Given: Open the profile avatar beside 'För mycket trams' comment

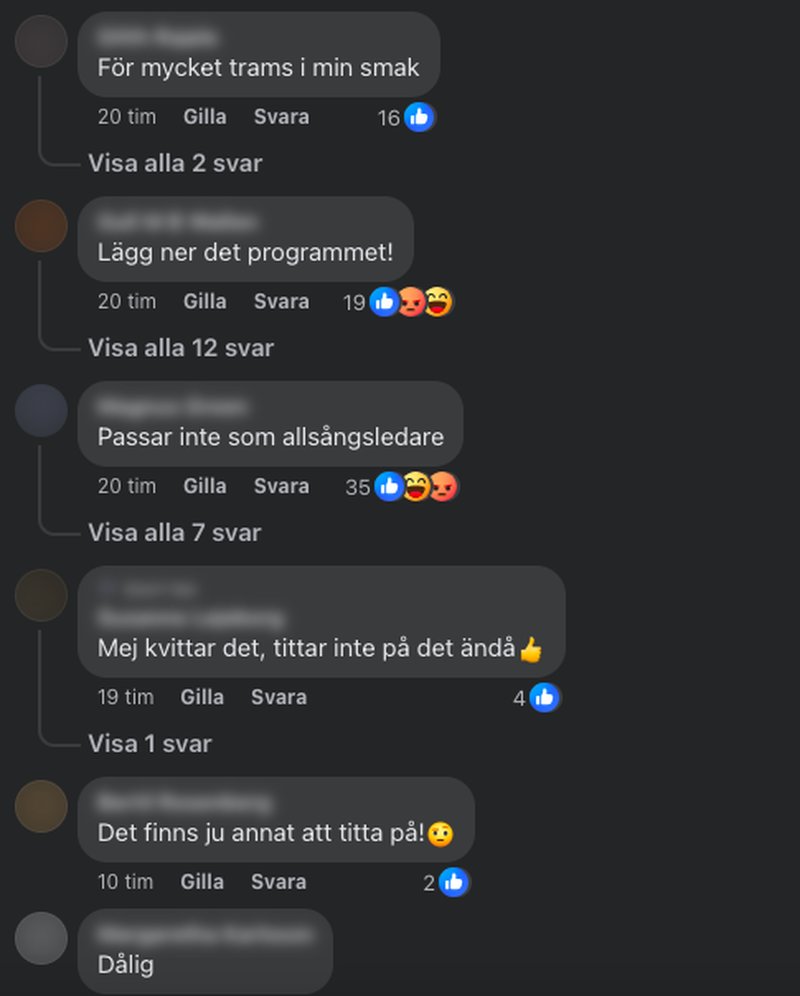Looking at the screenshot, I should click(x=41, y=41).
